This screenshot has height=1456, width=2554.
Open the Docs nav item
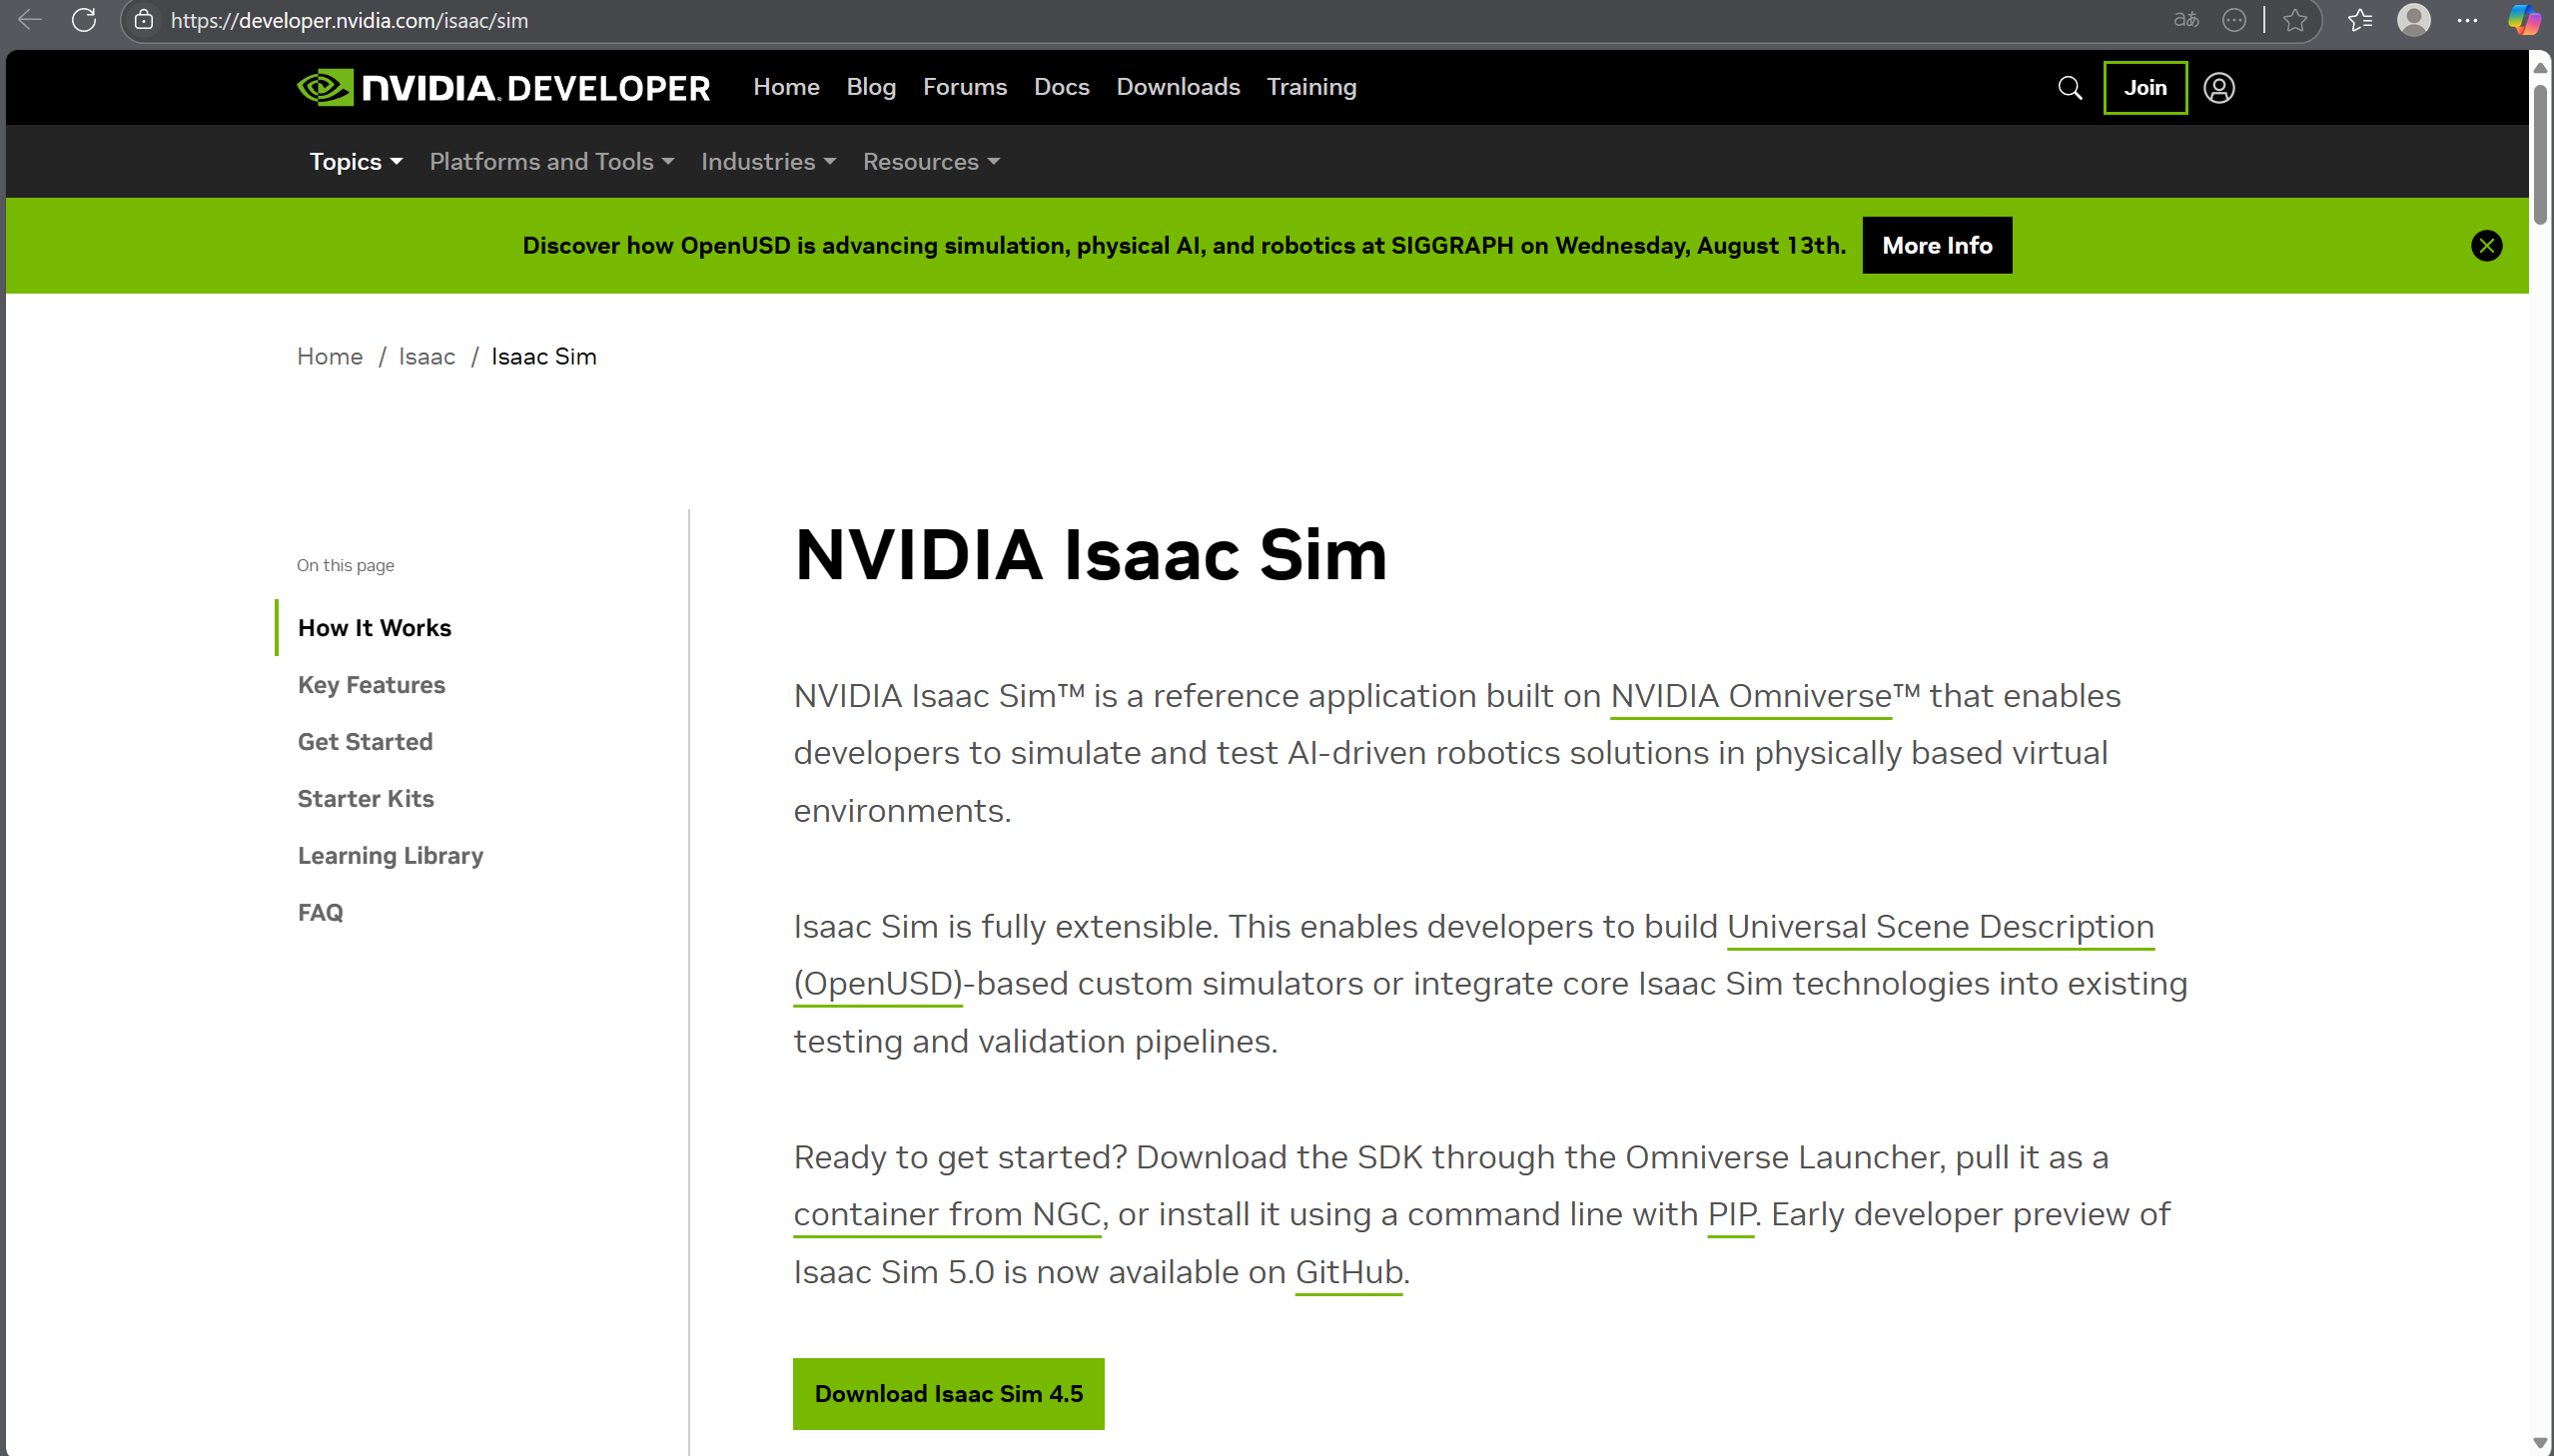click(1061, 87)
